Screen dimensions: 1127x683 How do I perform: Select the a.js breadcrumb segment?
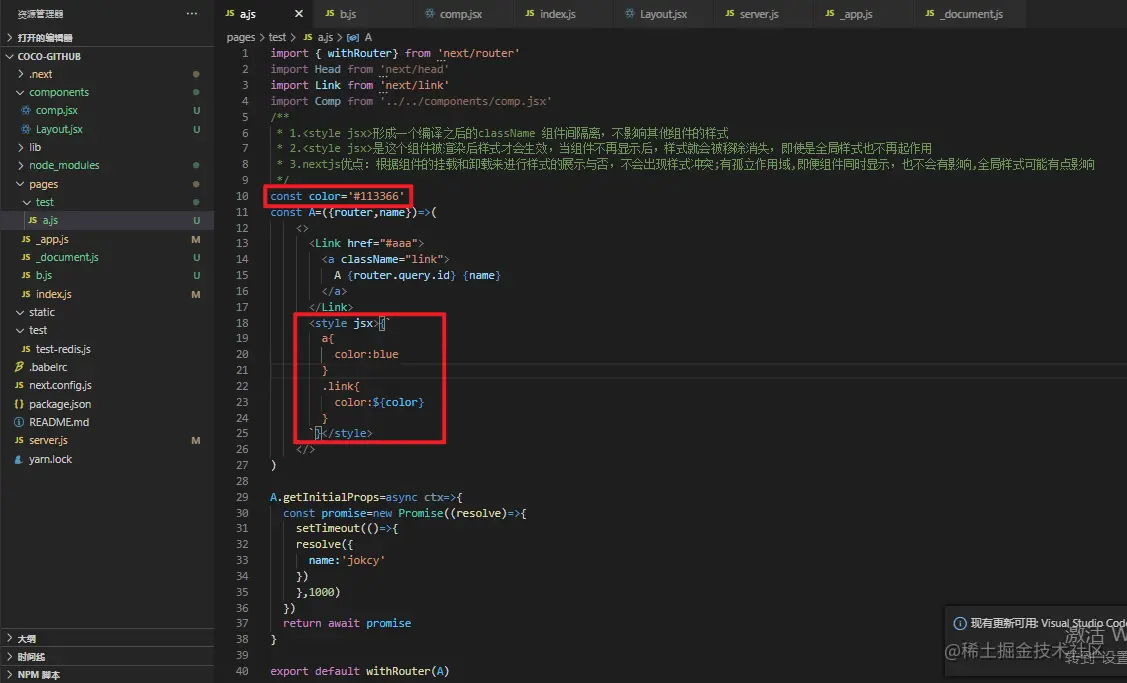[325, 37]
